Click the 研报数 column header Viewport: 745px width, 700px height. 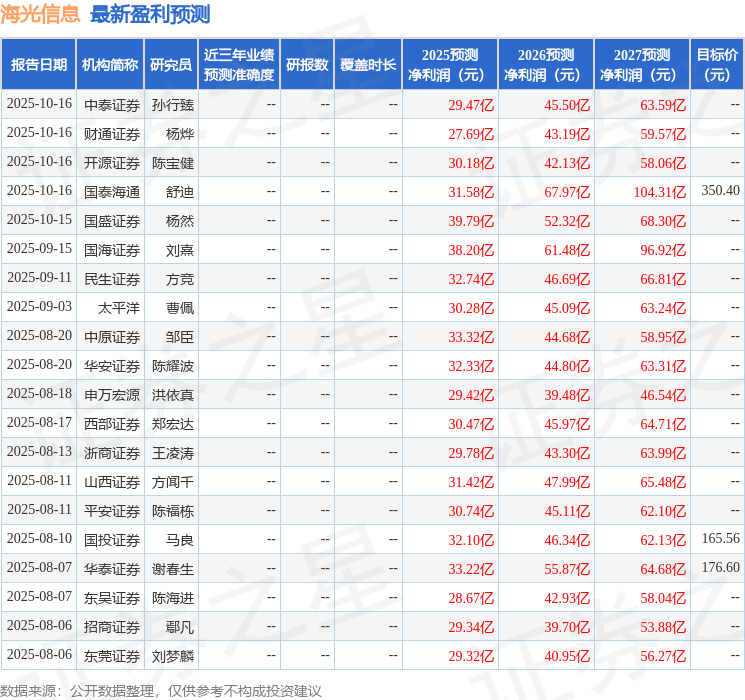(x=307, y=64)
